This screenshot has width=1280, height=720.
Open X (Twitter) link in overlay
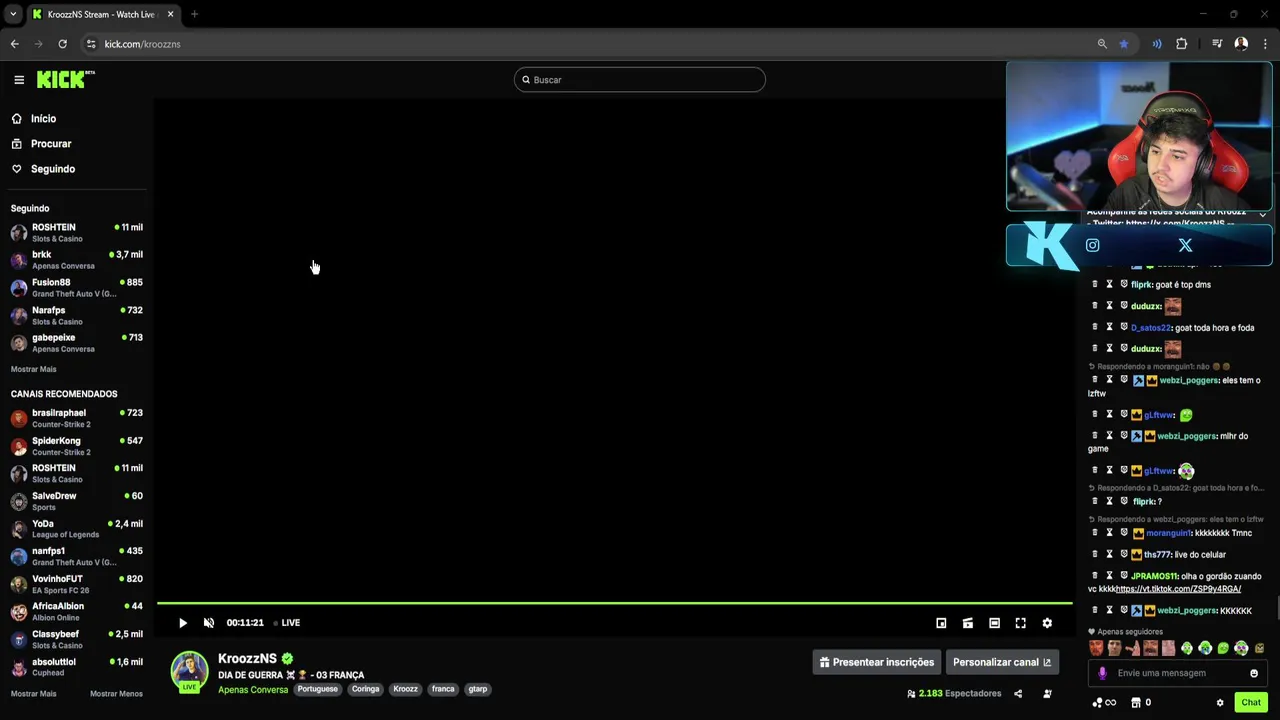click(x=1185, y=245)
